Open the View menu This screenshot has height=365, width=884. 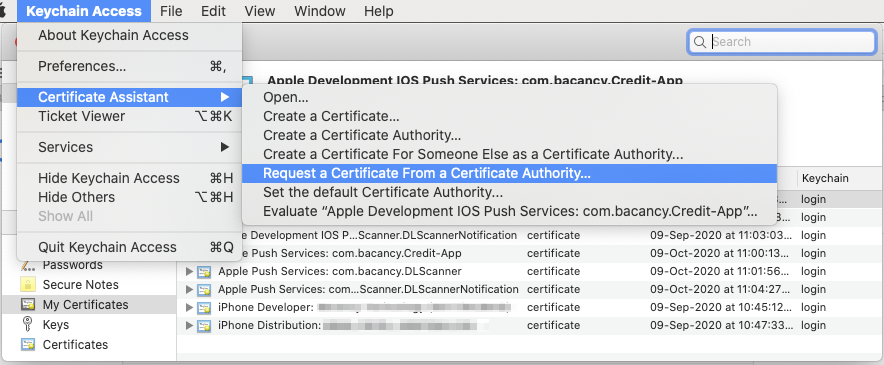tap(260, 11)
